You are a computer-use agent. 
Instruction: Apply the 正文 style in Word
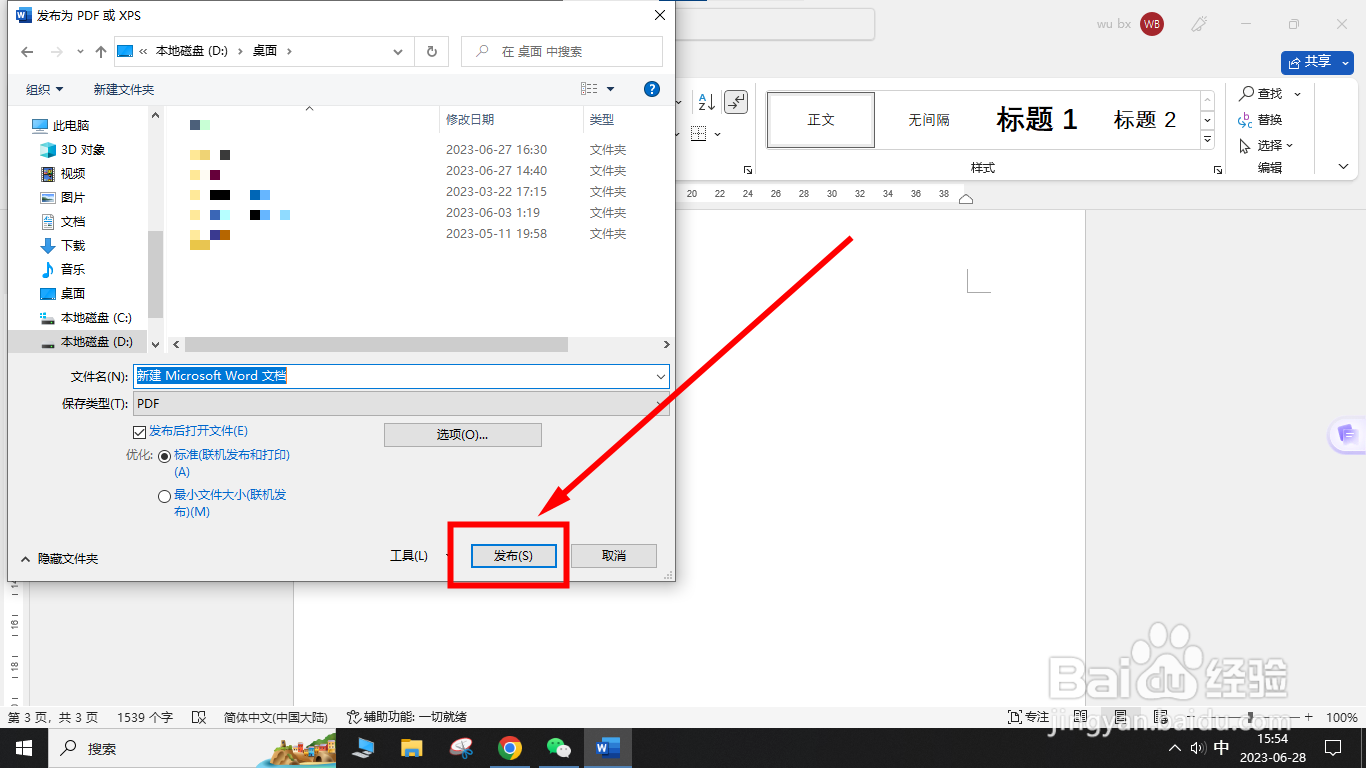pyautogui.click(x=821, y=120)
